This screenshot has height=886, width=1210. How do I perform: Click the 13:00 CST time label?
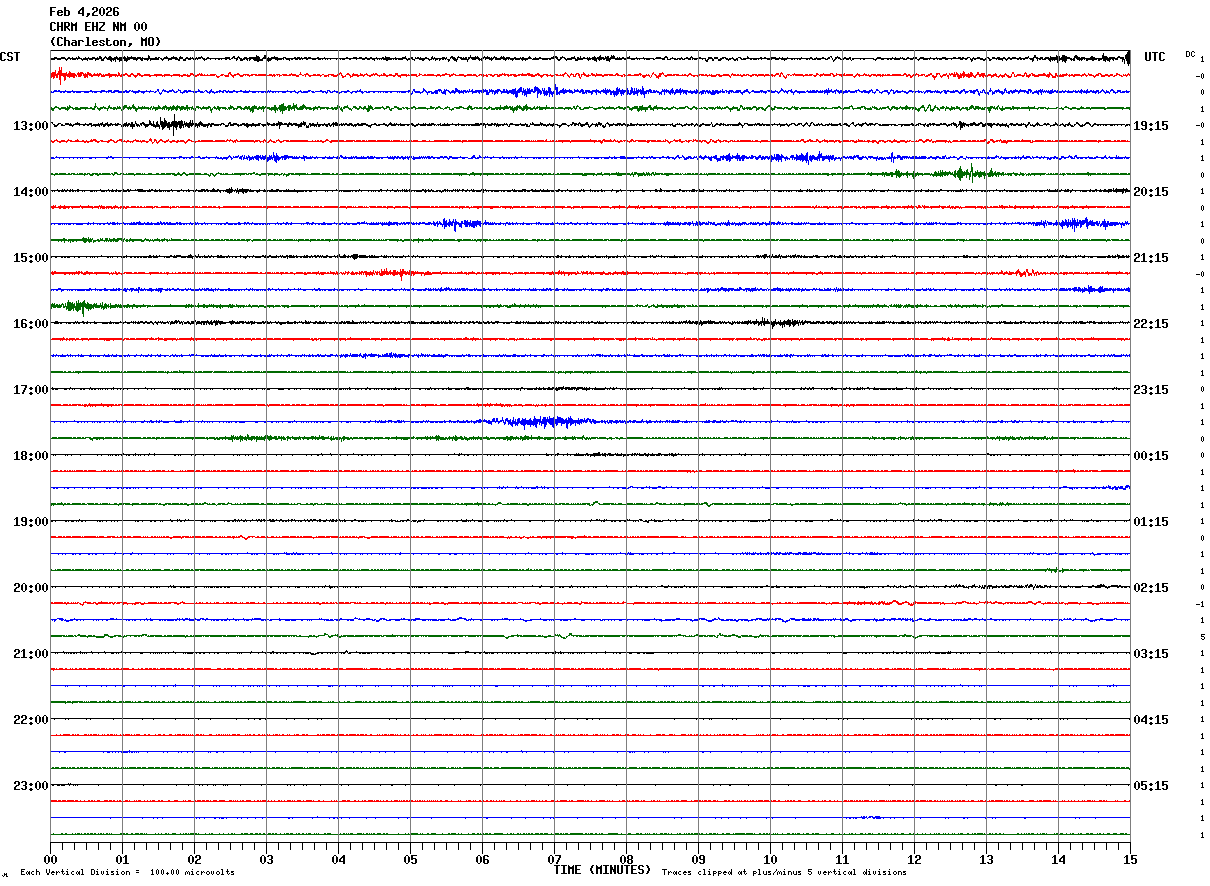[30, 126]
